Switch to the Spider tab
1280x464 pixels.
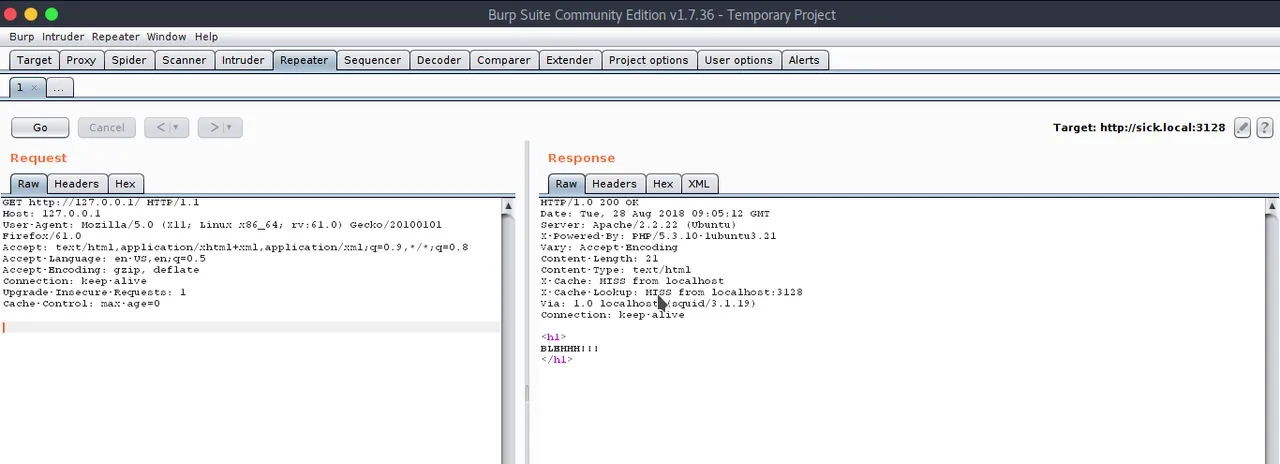pos(129,60)
